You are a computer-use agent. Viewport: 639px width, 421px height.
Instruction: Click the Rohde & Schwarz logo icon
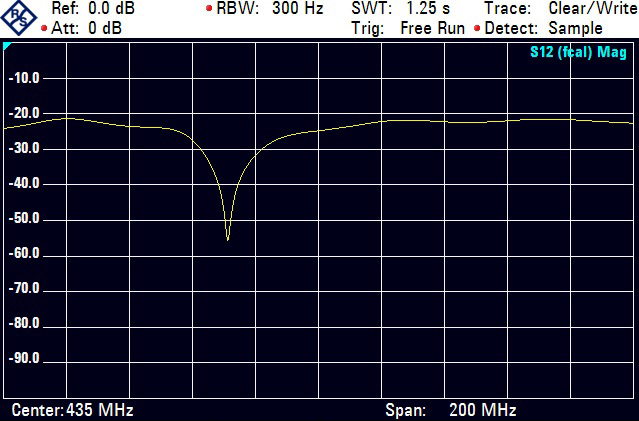pos(21,18)
